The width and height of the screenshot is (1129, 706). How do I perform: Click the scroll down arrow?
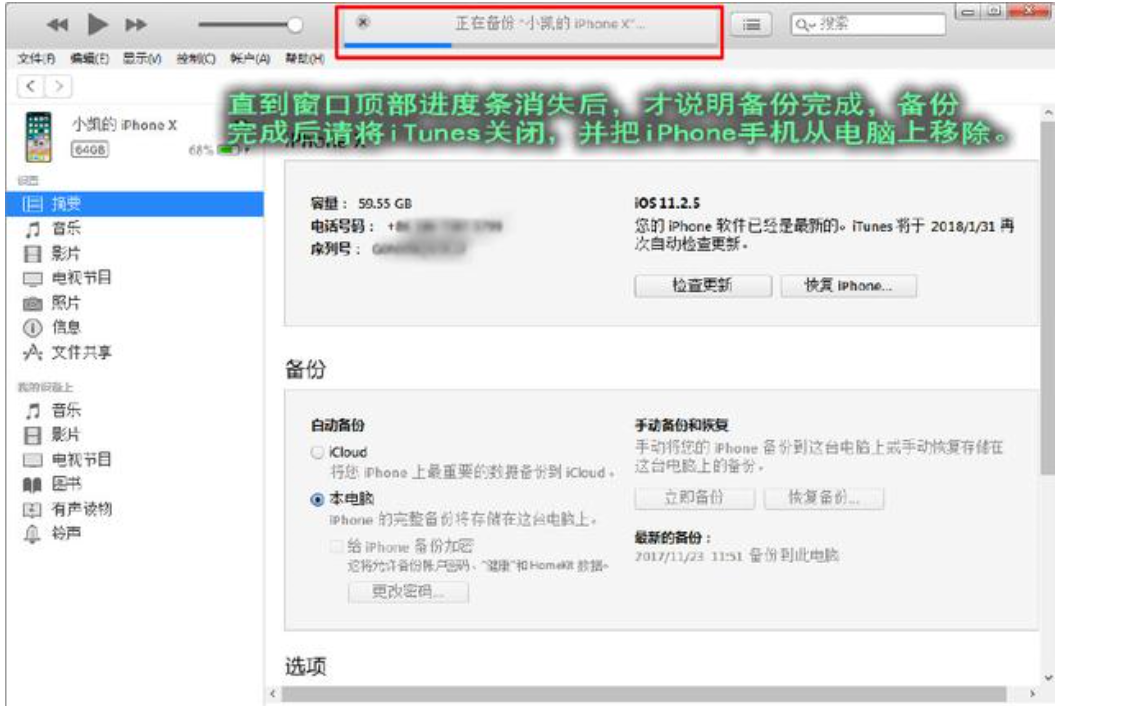pos(1048,677)
